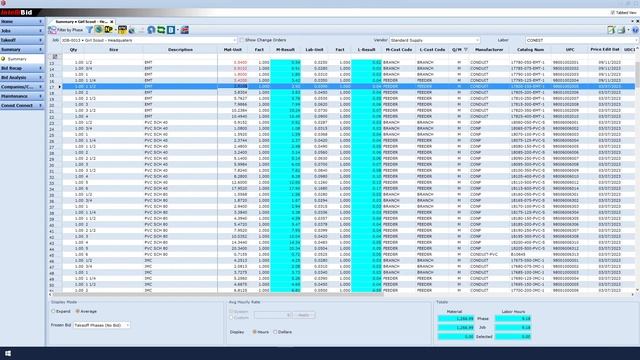Sort by the Mat-Unit column header

click(x=233, y=49)
